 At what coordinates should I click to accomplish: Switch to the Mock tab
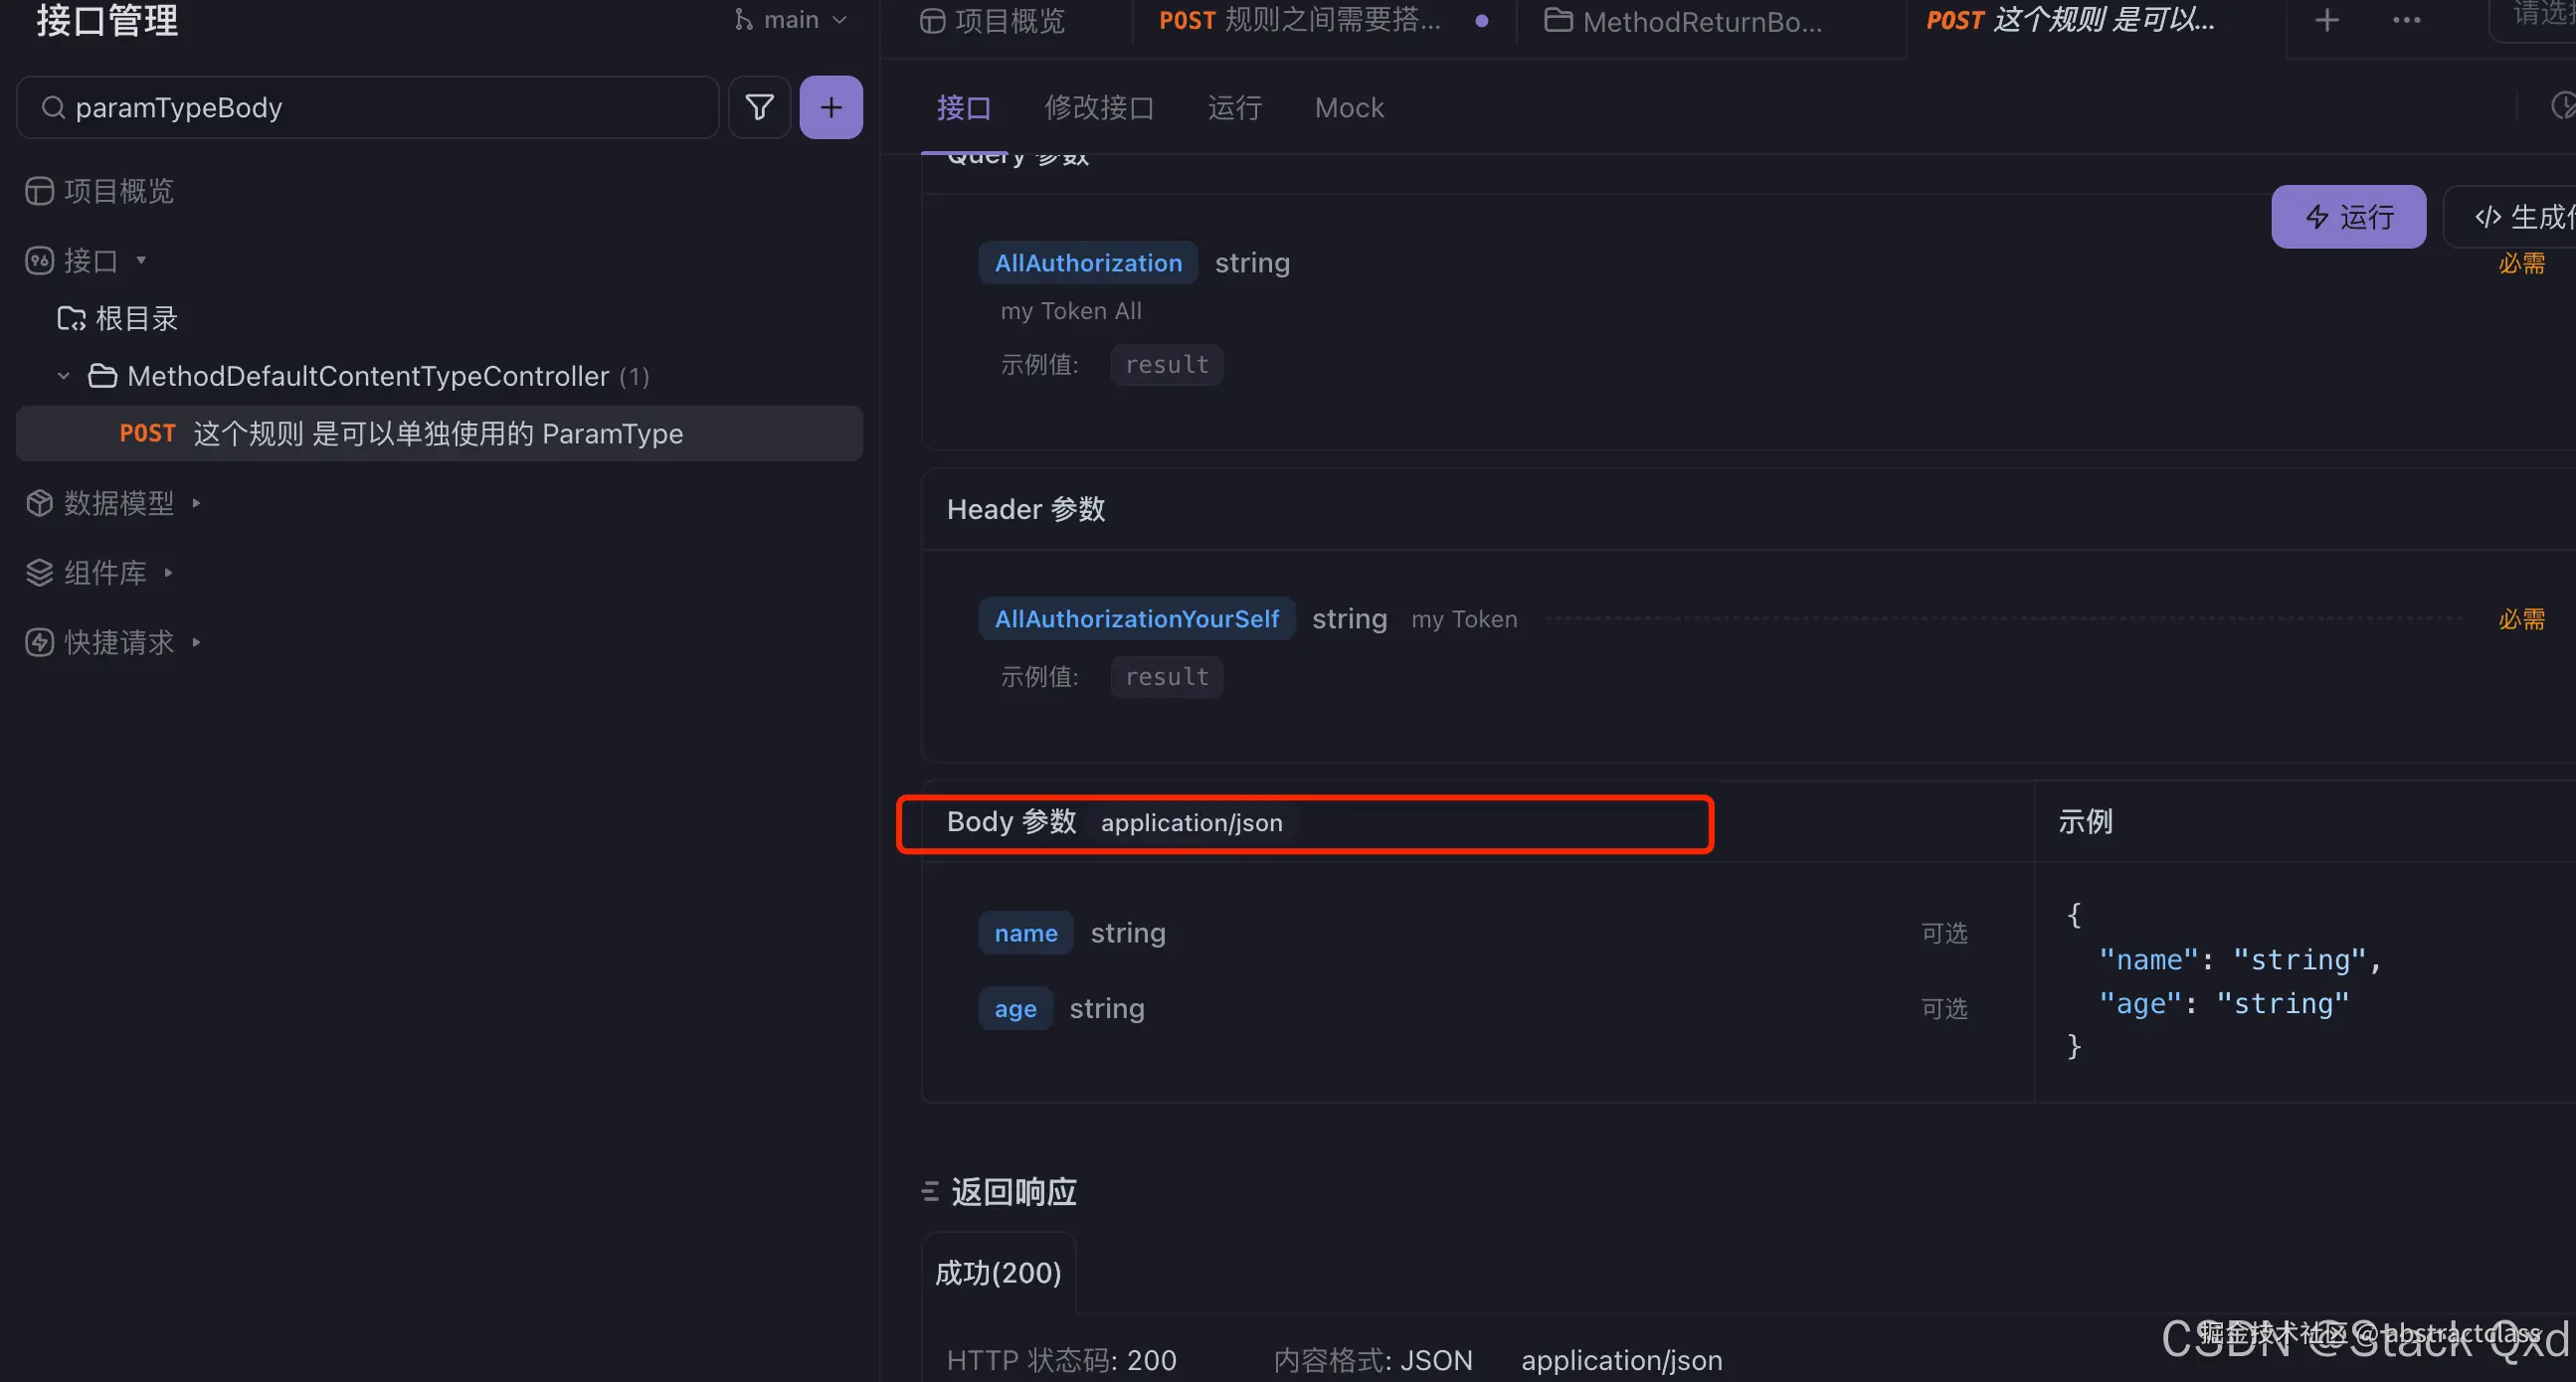[1348, 107]
